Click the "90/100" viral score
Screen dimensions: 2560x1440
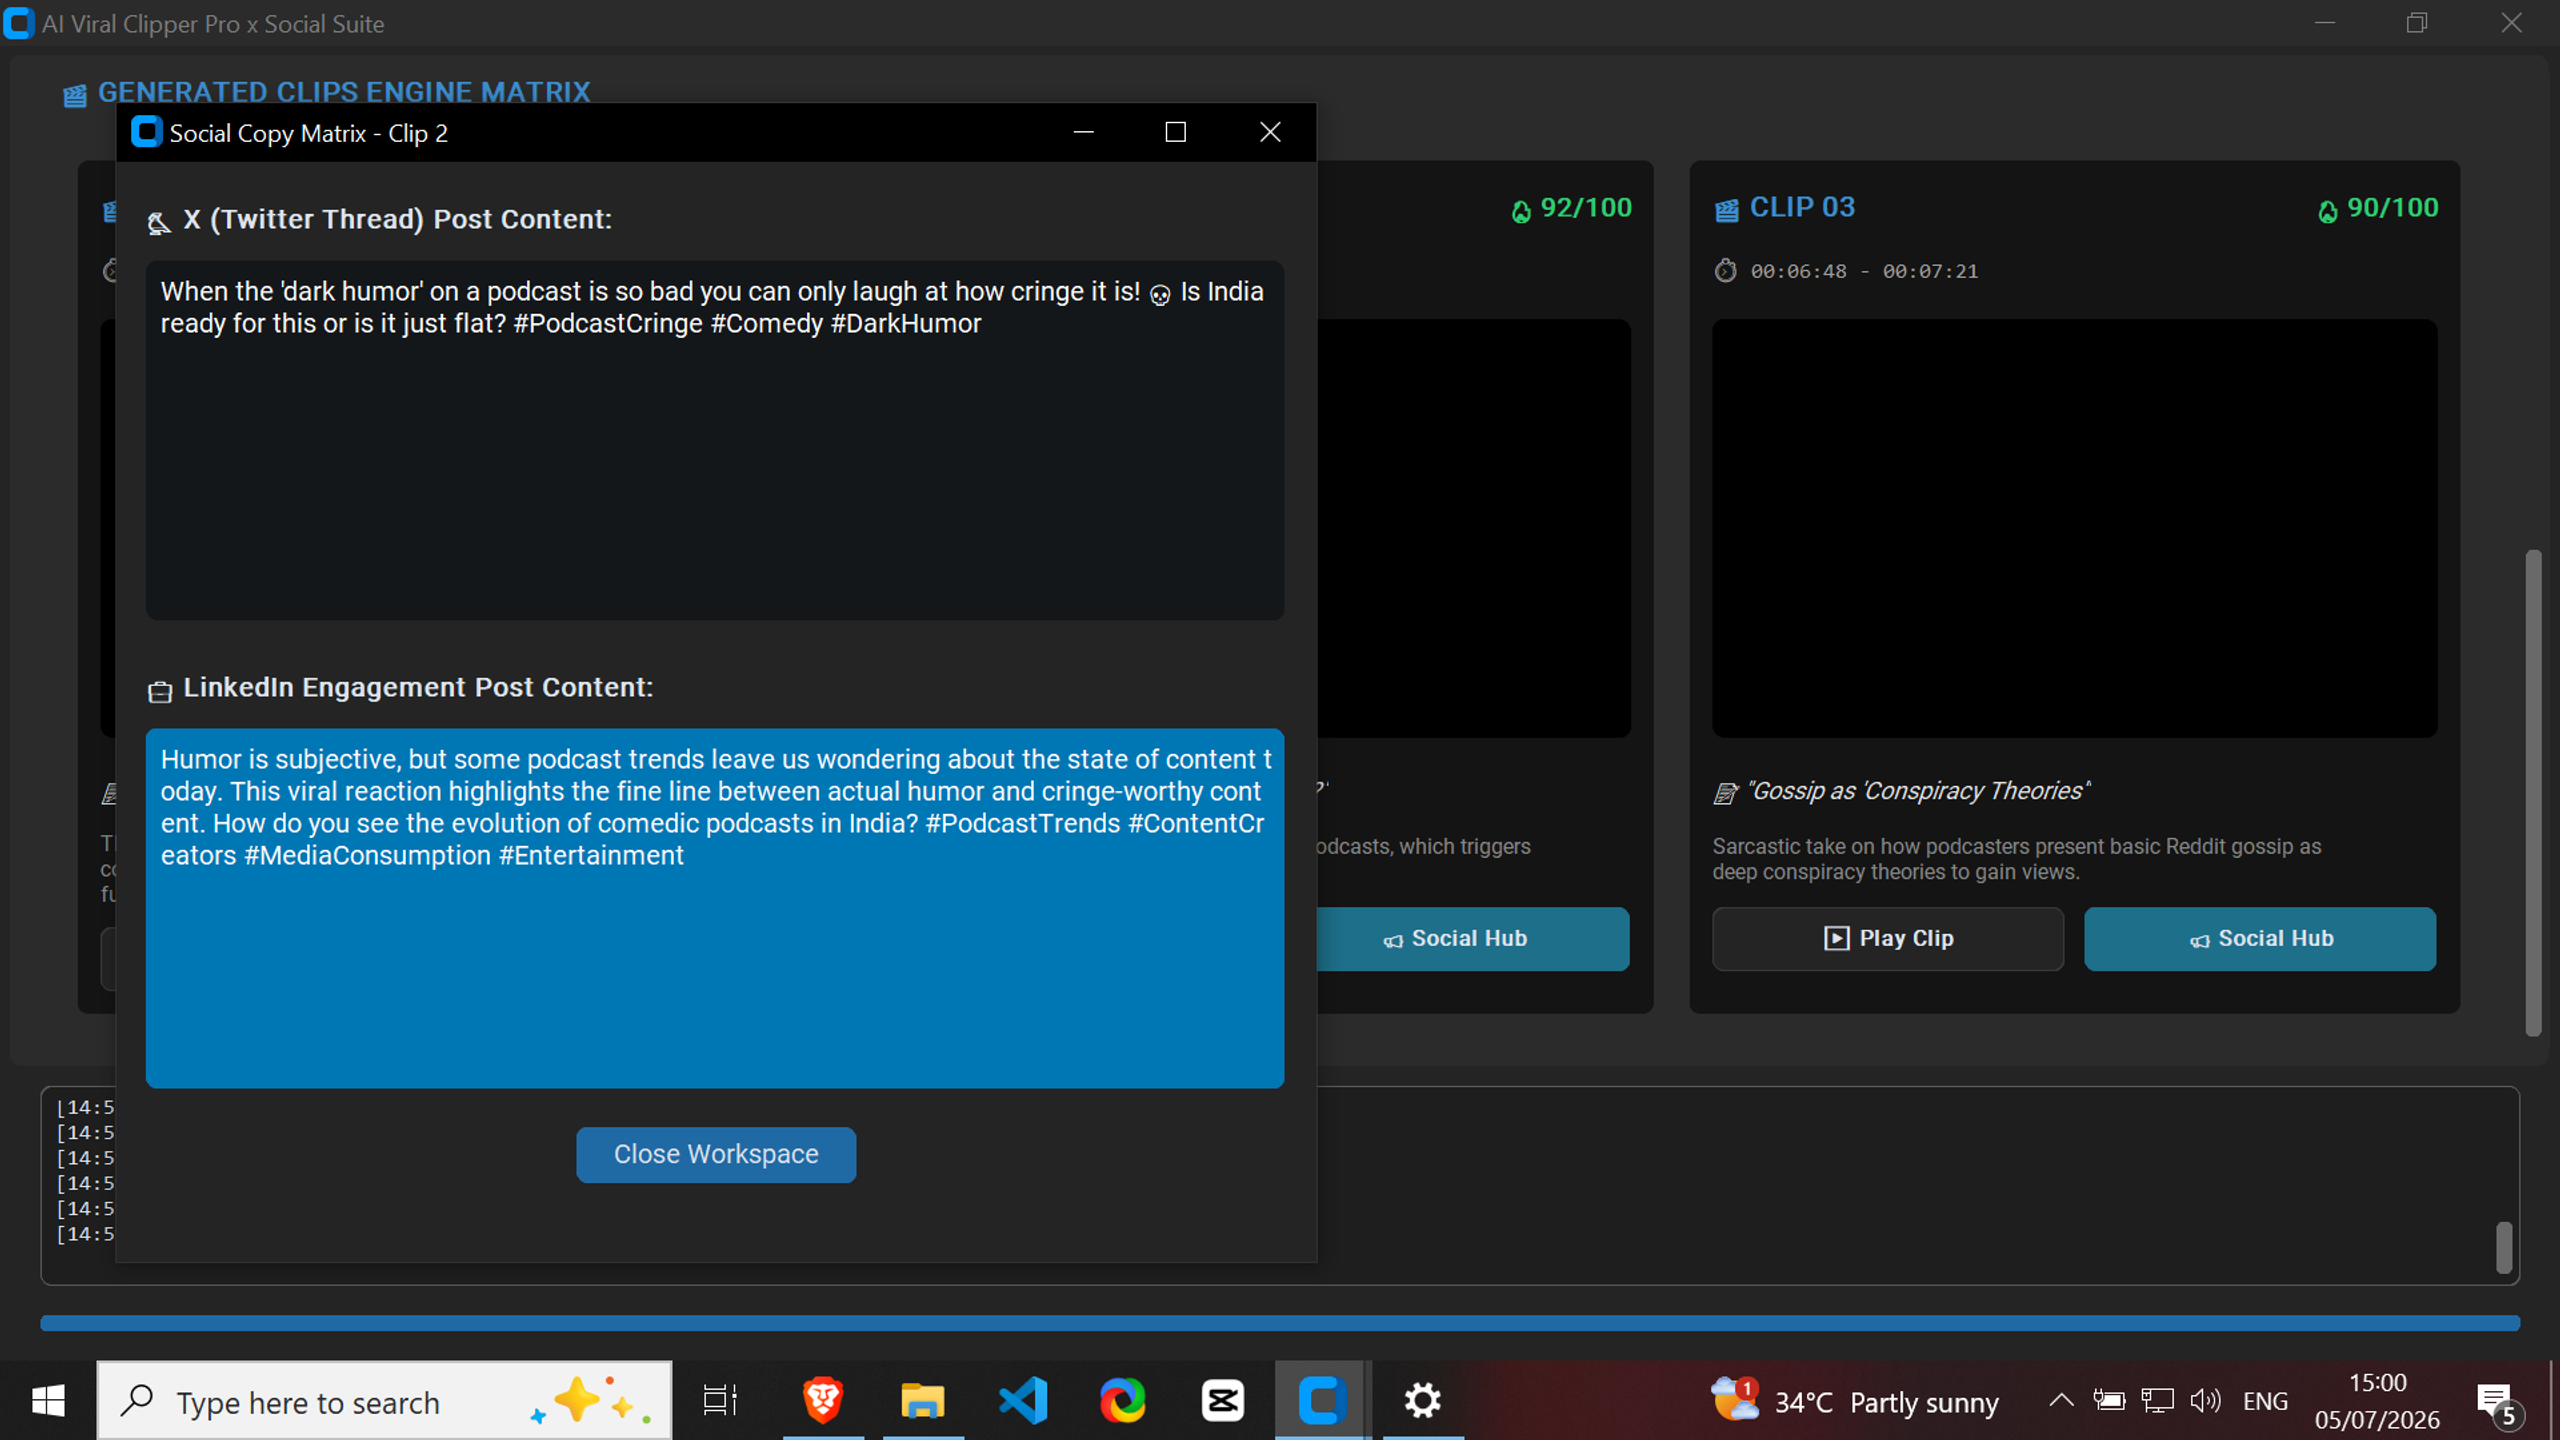2392,208
